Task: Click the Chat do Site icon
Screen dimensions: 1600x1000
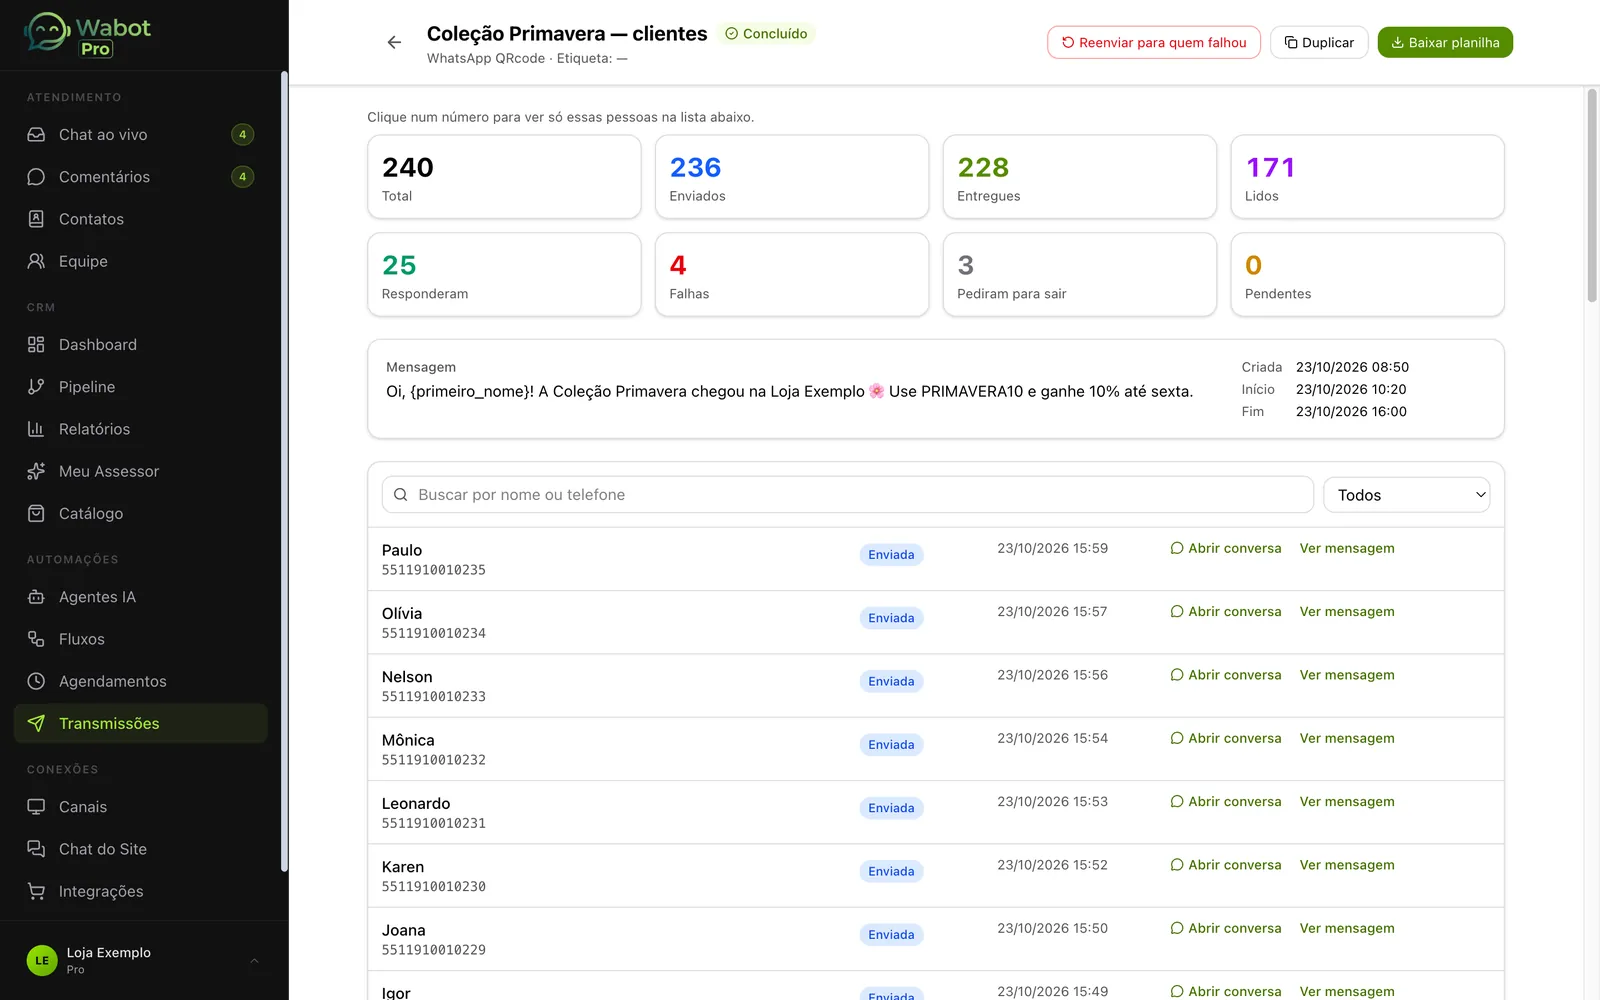Action: [x=36, y=849]
